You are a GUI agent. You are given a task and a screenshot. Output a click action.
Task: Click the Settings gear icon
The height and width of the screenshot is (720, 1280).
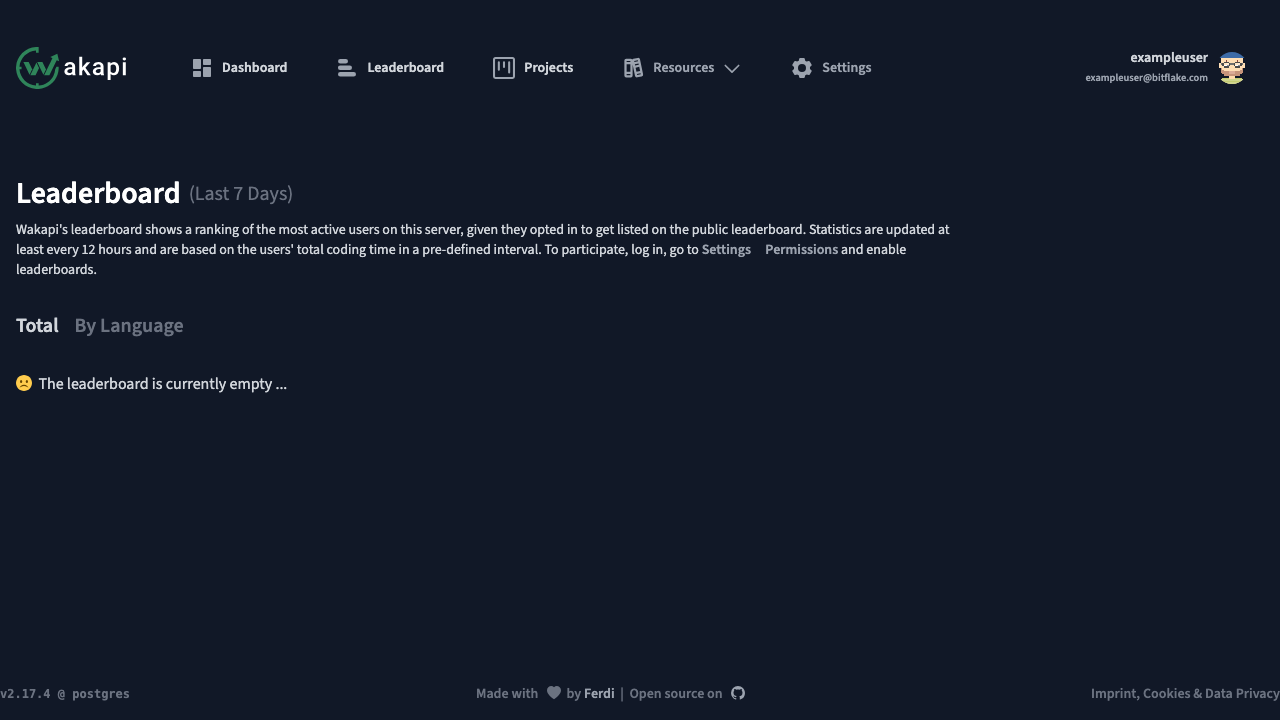[x=802, y=68]
